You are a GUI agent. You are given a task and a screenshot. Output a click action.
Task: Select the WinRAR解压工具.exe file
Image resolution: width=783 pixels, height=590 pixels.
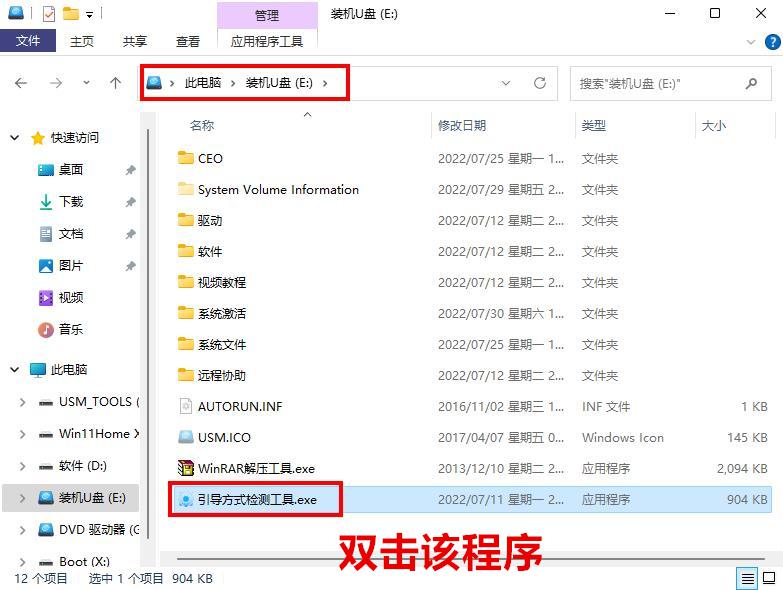[x=256, y=468]
